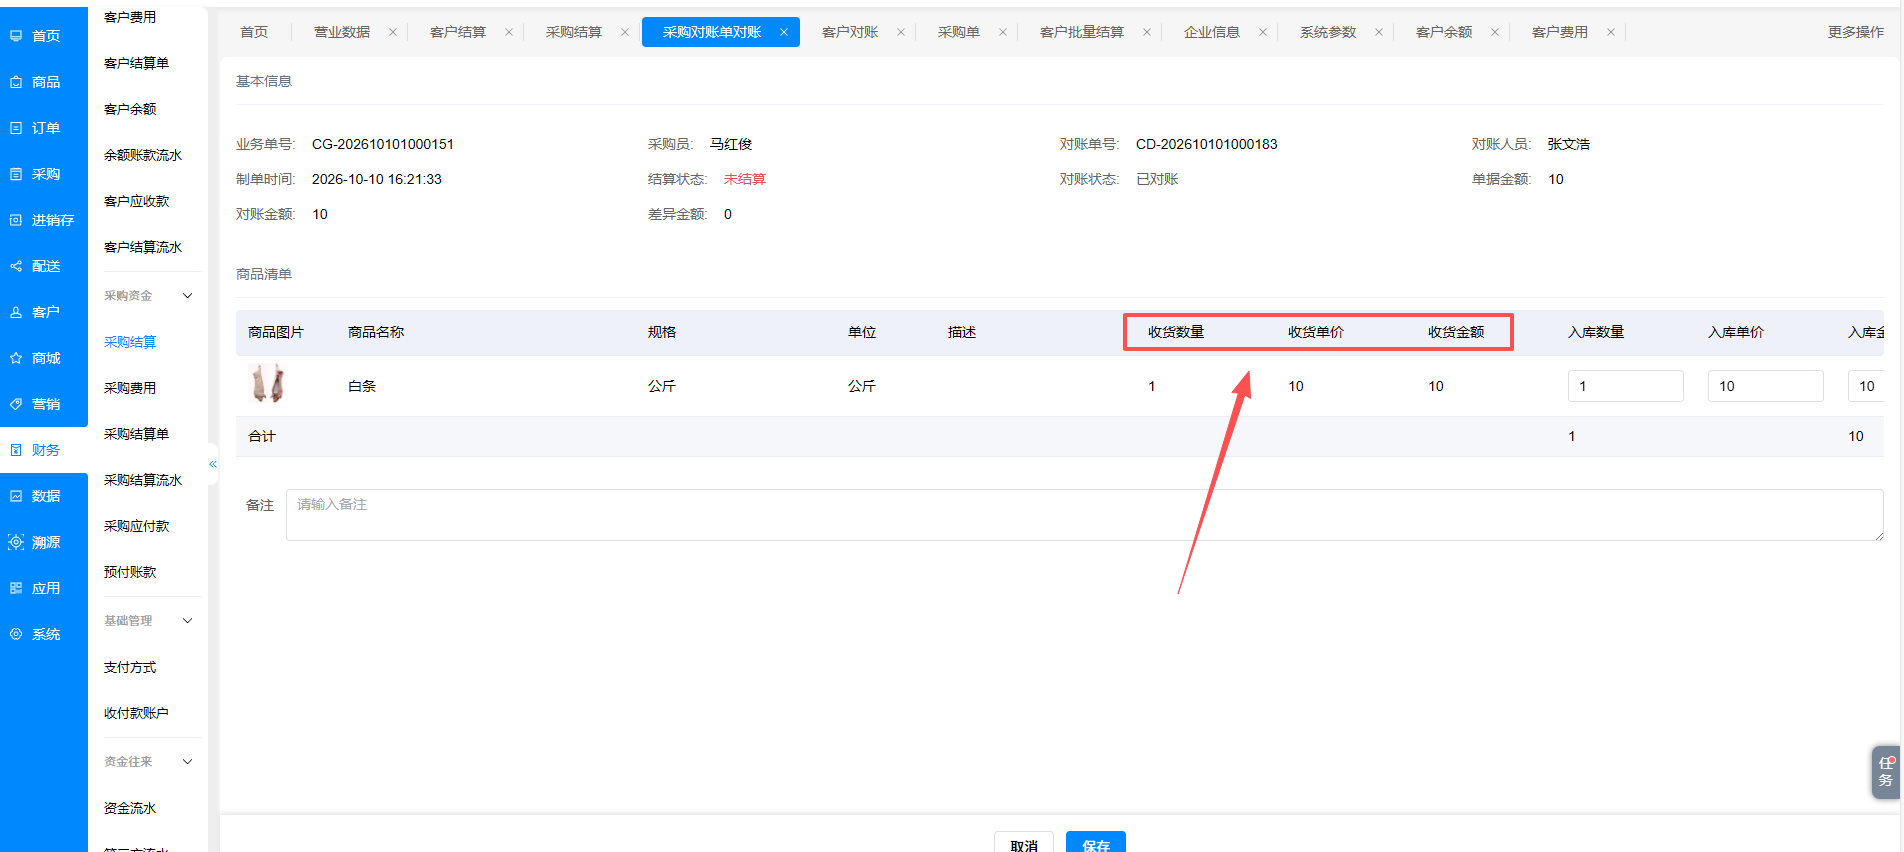The width and height of the screenshot is (1904, 852).
Task: Close the 企业信息 tab
Action: click(1263, 32)
